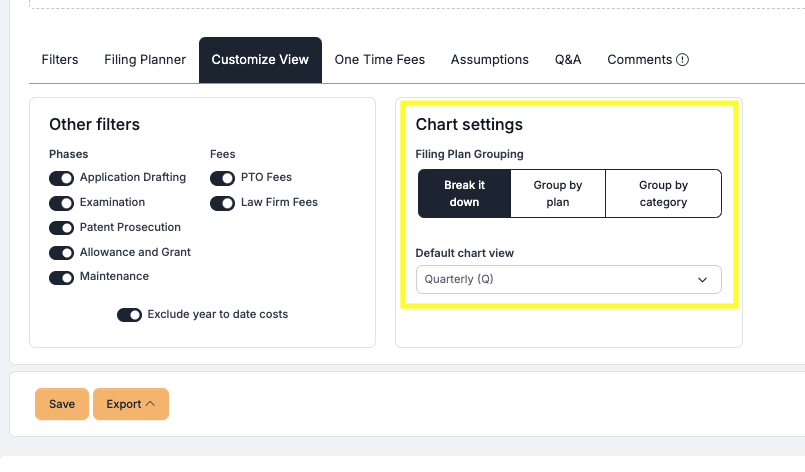805x472 pixels.
Task: Open the Filing Planner tab
Action: pyautogui.click(x=145, y=60)
